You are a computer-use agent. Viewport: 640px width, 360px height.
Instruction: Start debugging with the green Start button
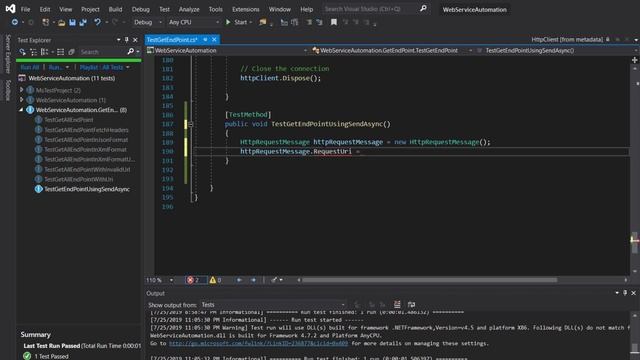point(237,22)
